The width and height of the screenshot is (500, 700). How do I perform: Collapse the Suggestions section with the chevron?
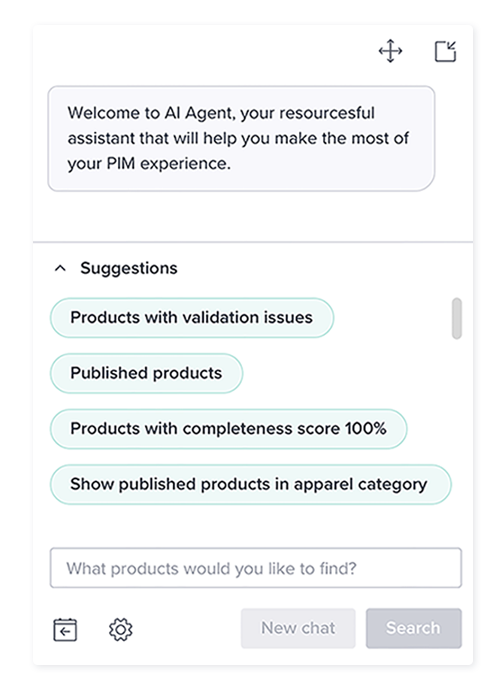(x=60, y=268)
